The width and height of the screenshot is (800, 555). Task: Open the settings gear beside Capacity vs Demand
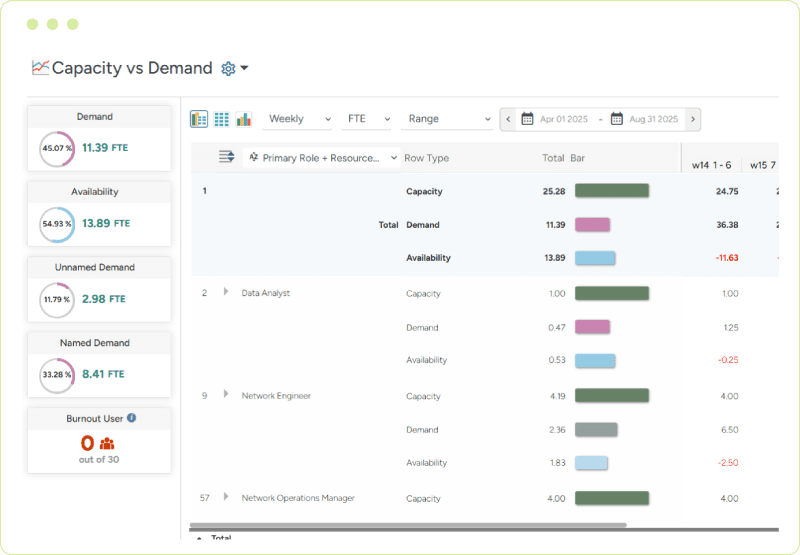[228, 68]
